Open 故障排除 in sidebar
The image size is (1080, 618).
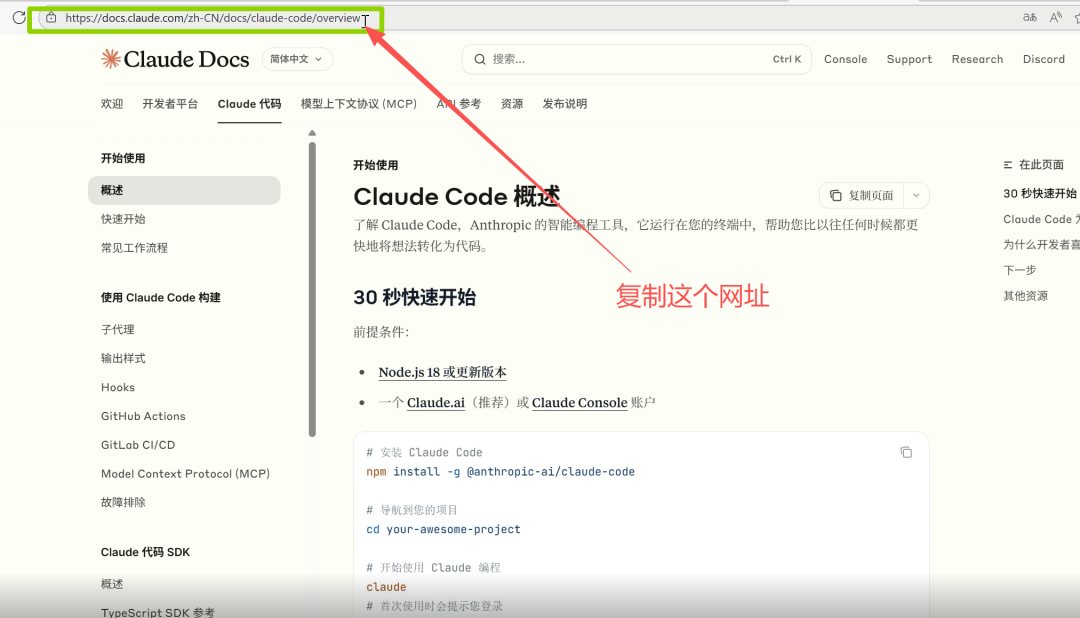pos(123,502)
